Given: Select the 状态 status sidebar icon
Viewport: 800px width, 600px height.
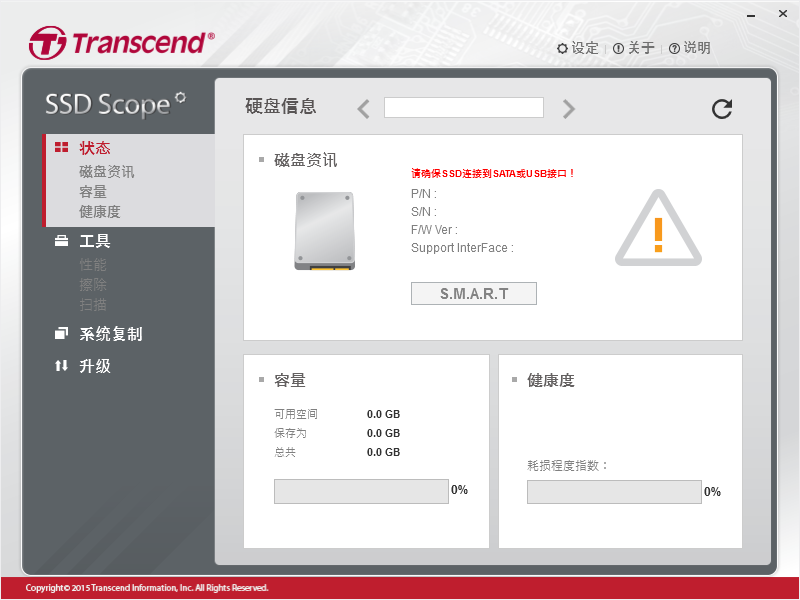Looking at the screenshot, I should [62, 147].
